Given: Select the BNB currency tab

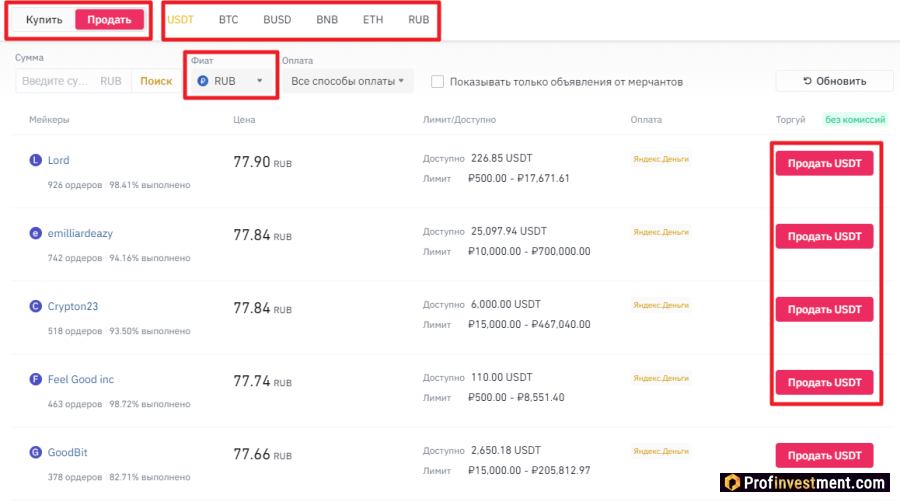Looking at the screenshot, I should (x=327, y=20).
